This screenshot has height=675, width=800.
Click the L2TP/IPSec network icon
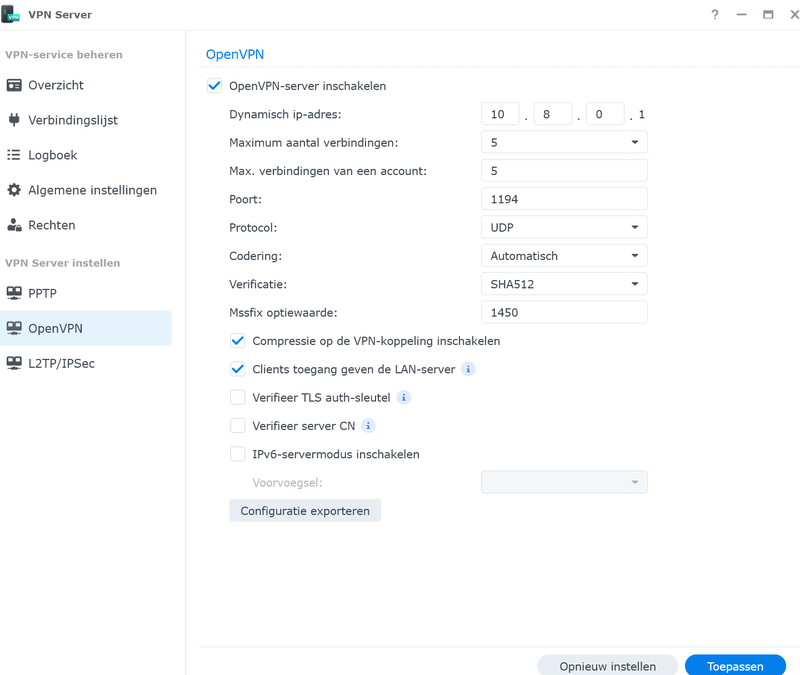pos(14,363)
